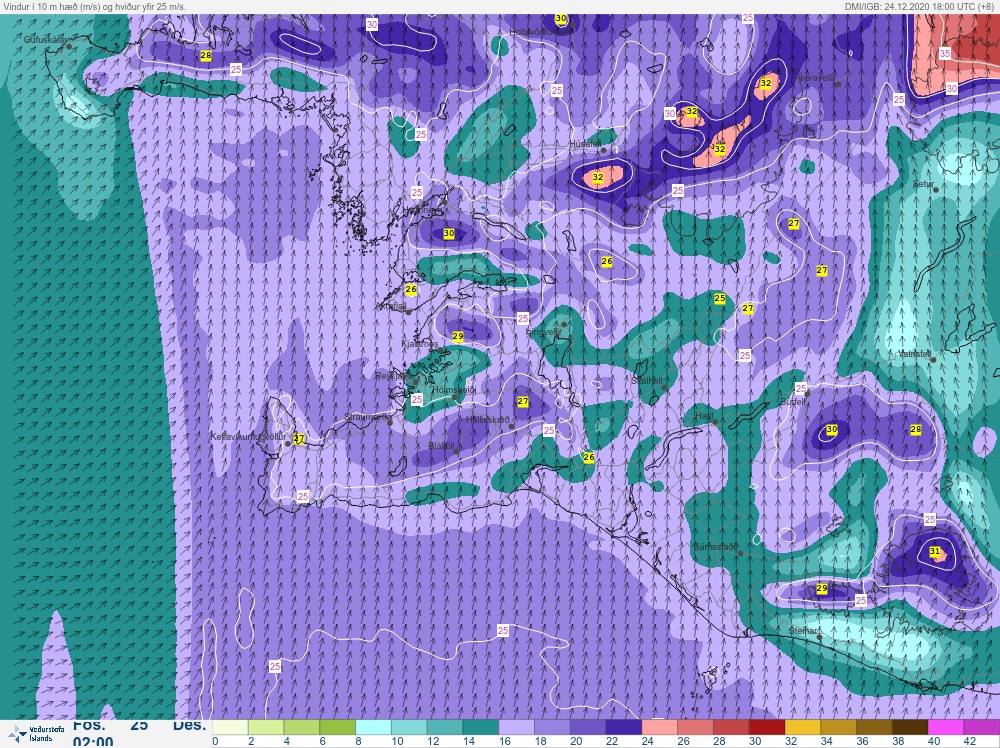Click the Keflavíkurflugvöllur station label
The image size is (1000, 748).
tap(248, 437)
